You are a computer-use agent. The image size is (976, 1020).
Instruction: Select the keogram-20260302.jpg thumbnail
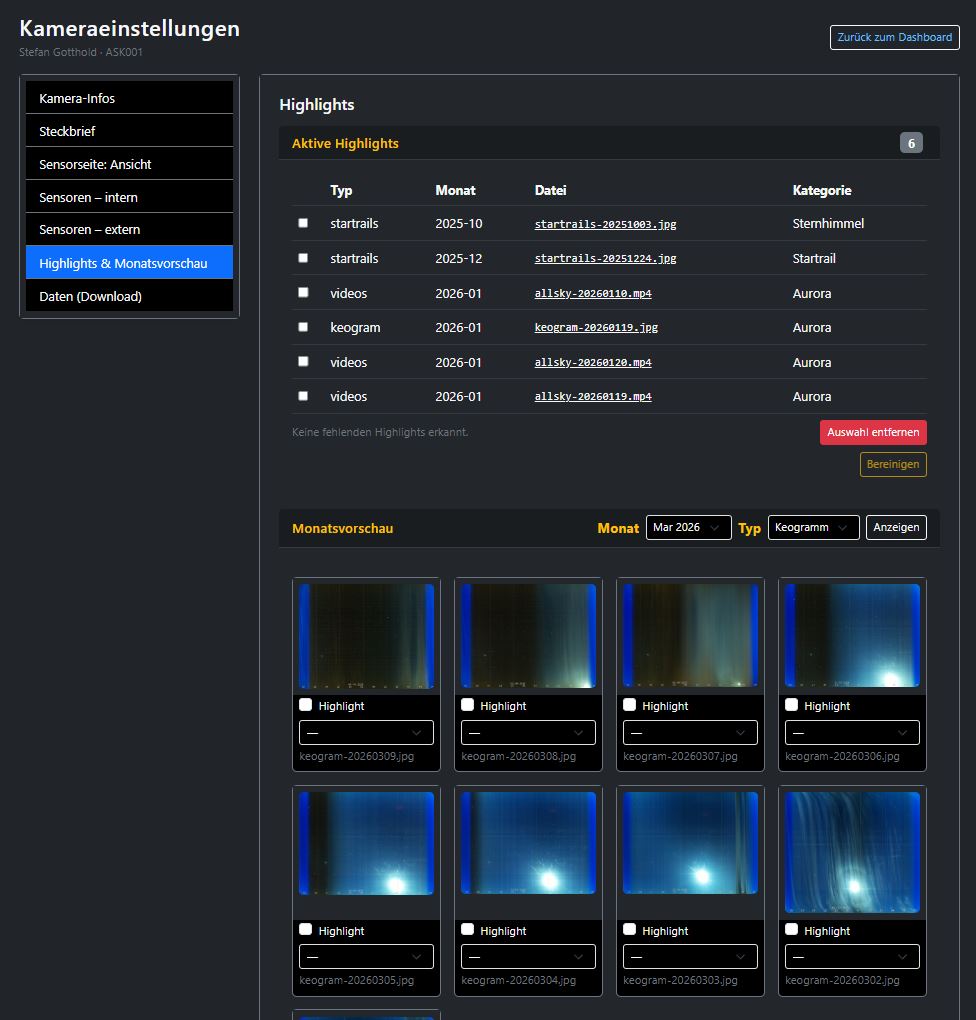point(852,852)
